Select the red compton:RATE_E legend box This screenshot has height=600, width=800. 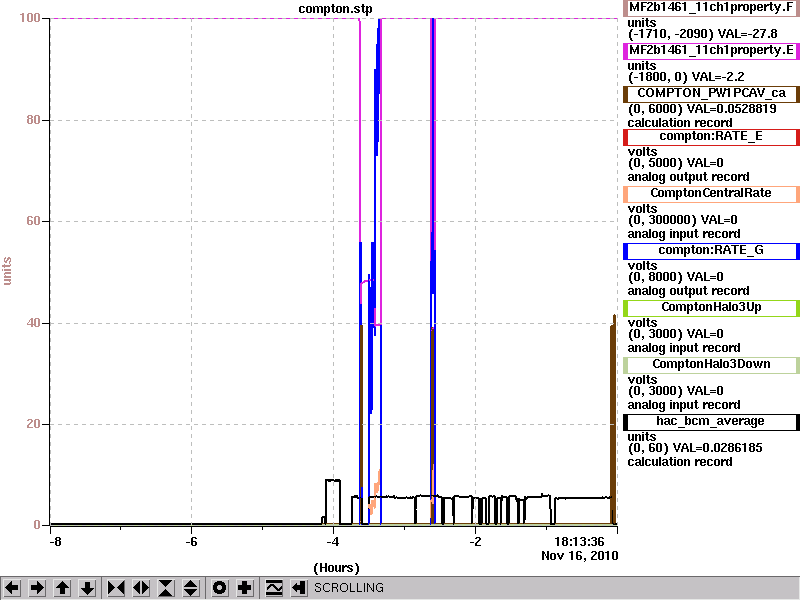(x=711, y=137)
